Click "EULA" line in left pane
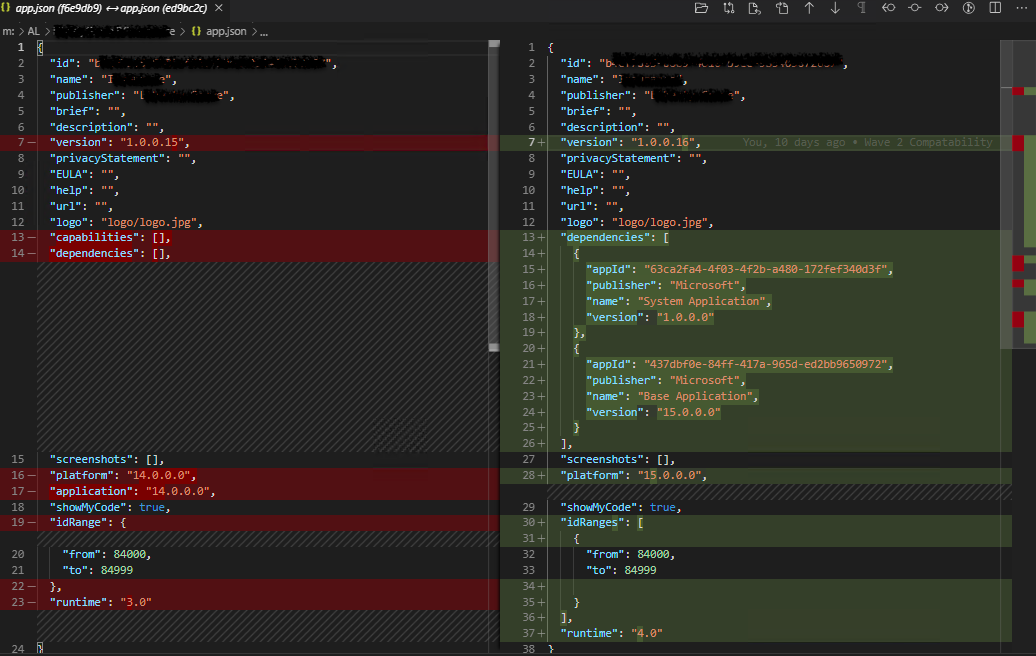 tap(85, 174)
